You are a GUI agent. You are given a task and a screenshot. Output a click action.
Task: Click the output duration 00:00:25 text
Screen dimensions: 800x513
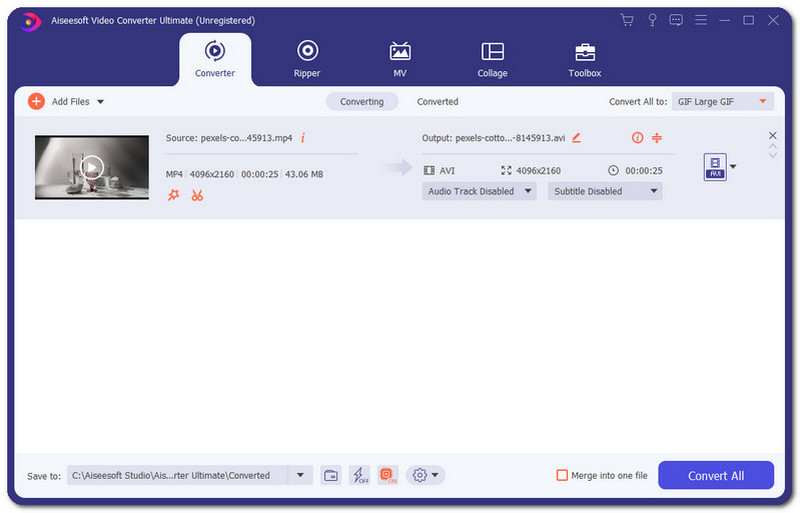click(x=644, y=170)
